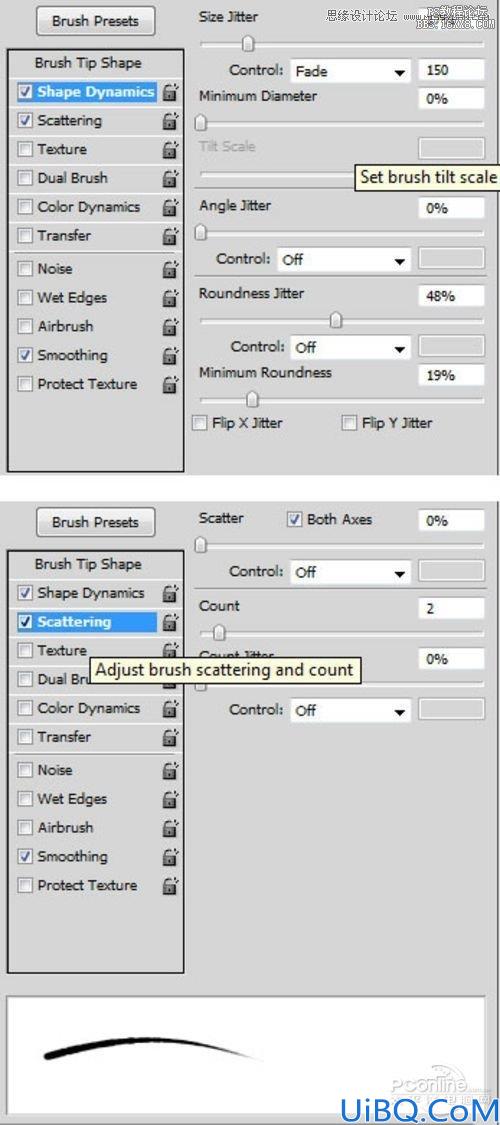Click the Count value field showing 2
The image size is (500, 1125).
coord(451,608)
